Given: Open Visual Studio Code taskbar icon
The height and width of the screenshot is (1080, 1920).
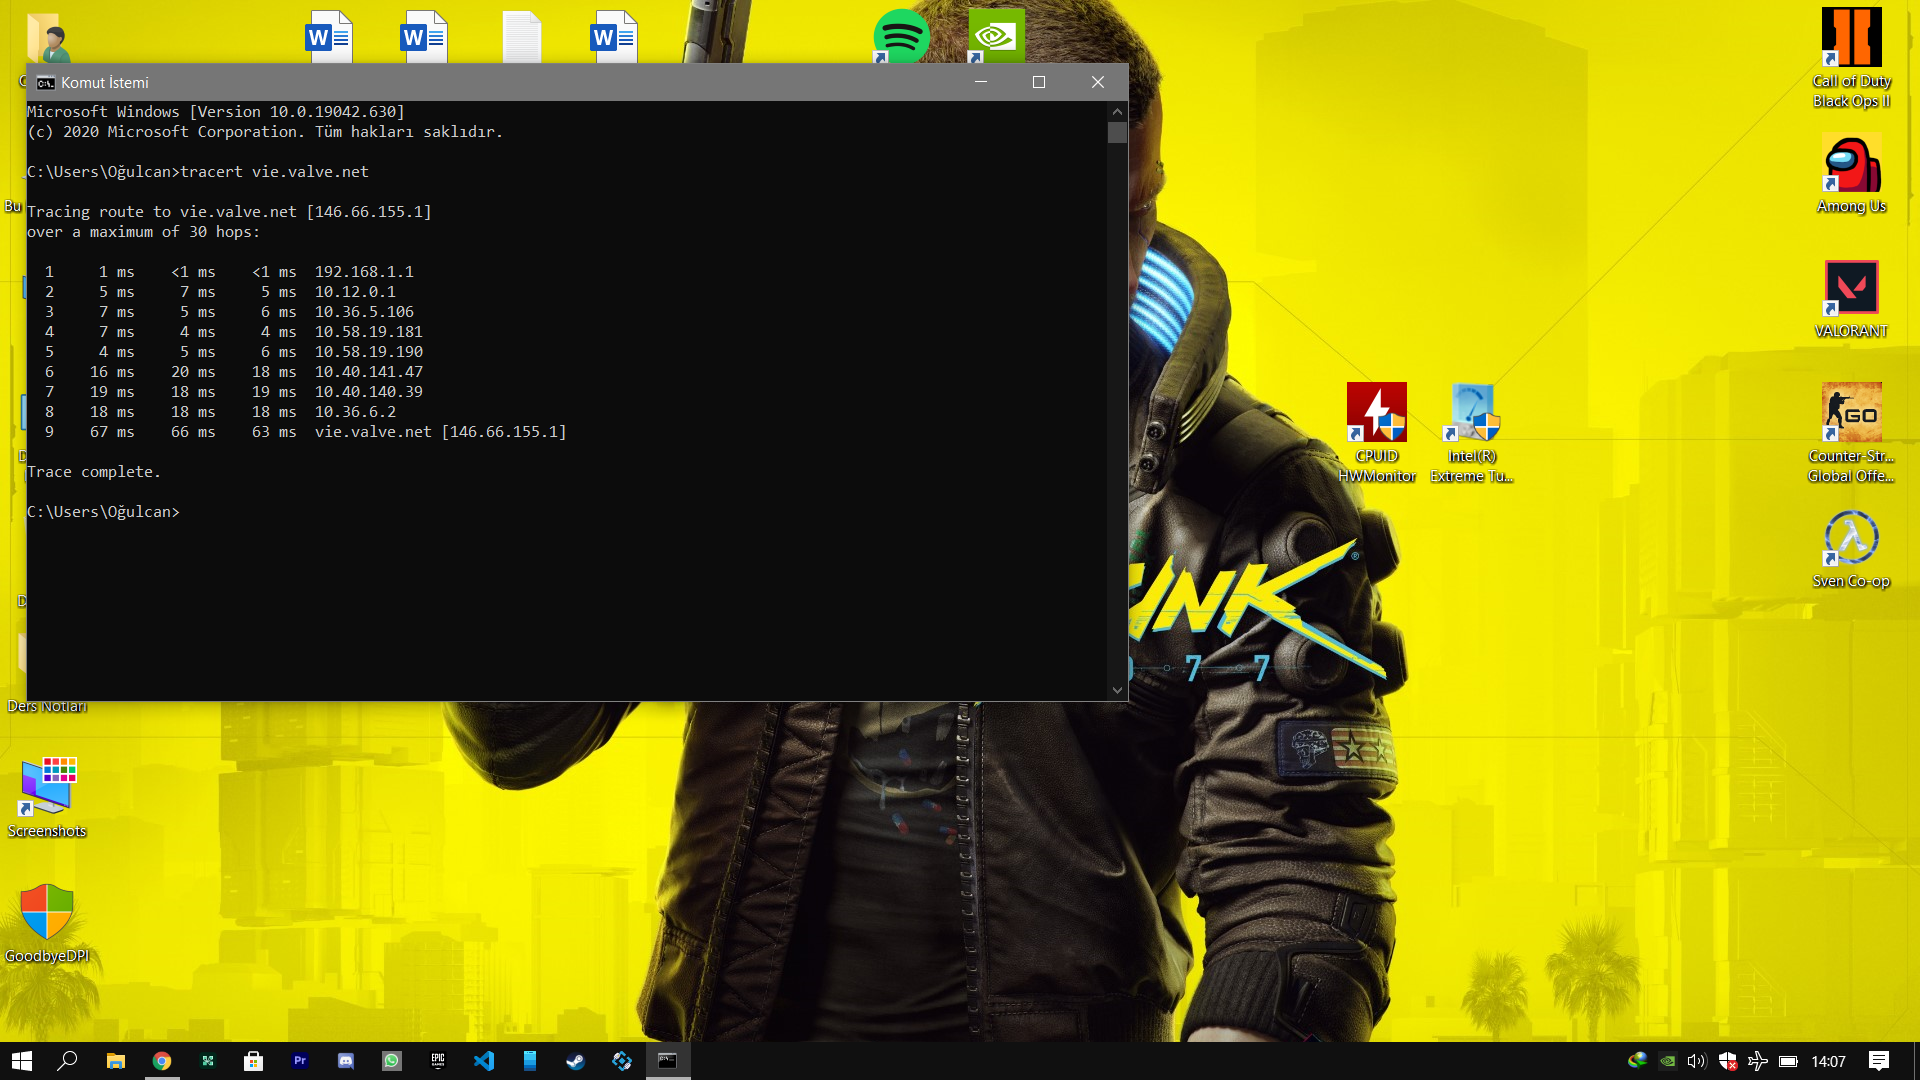Looking at the screenshot, I should click(484, 1061).
